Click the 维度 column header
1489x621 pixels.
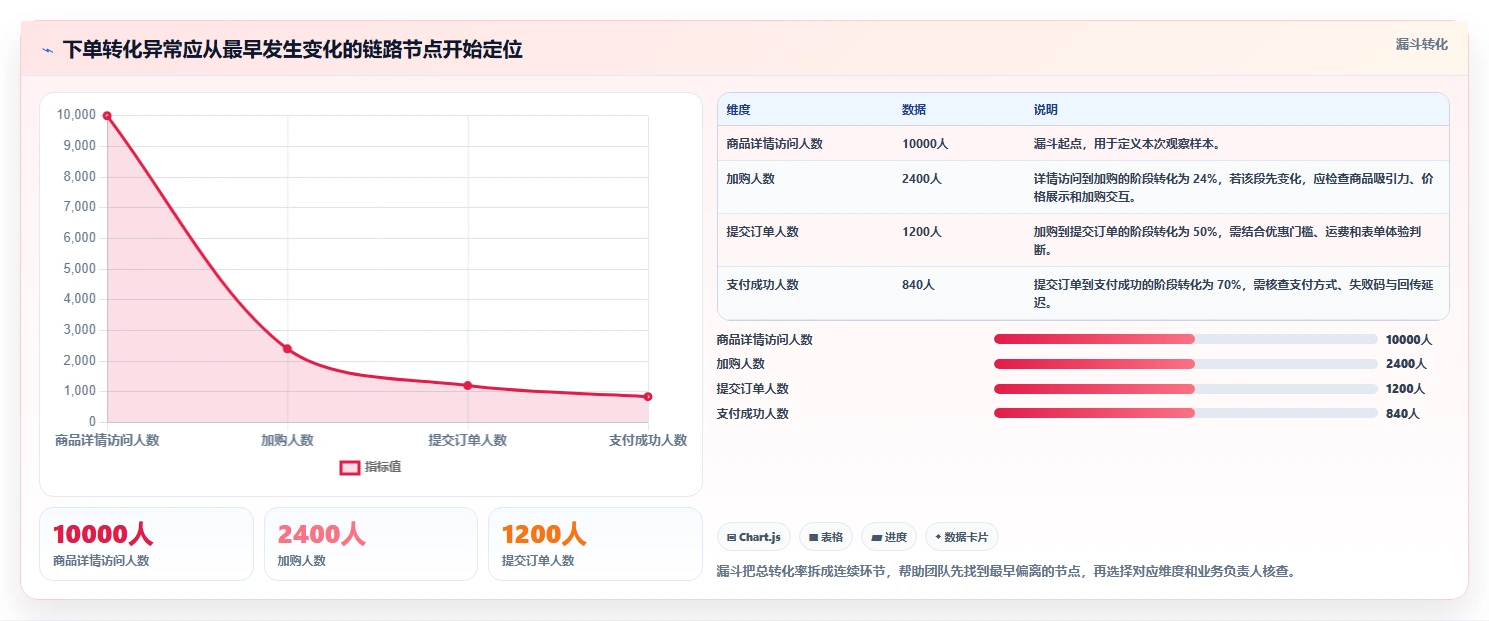coord(738,109)
